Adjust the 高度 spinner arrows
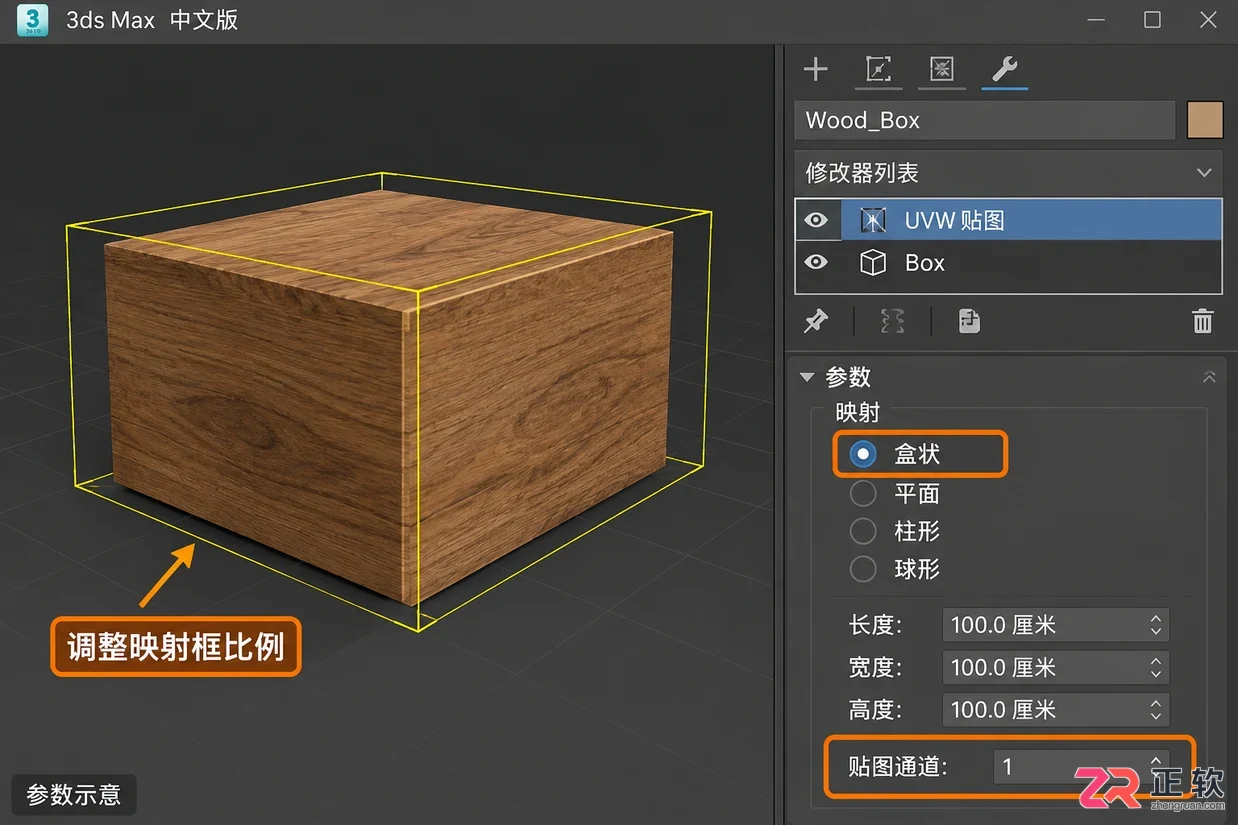This screenshot has width=1238, height=825. [1156, 710]
